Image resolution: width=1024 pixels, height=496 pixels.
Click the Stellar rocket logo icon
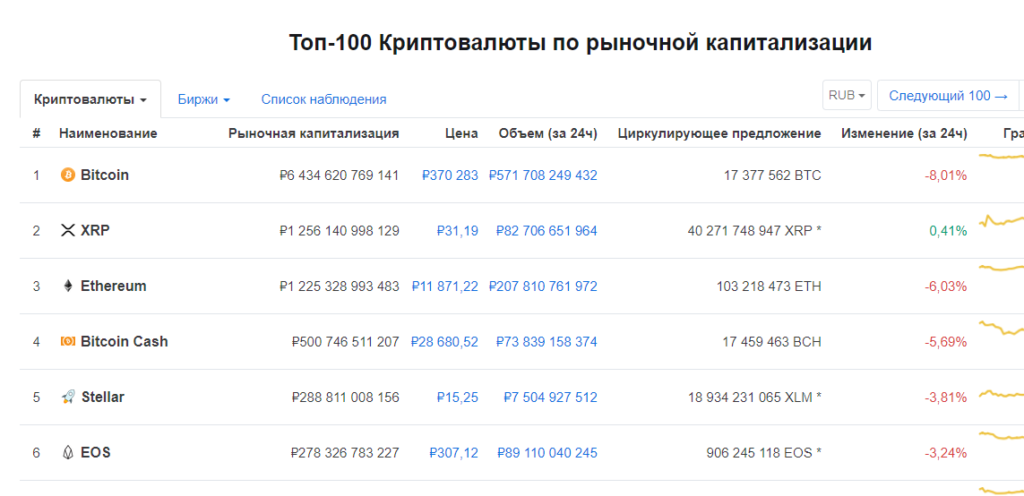[x=68, y=397]
